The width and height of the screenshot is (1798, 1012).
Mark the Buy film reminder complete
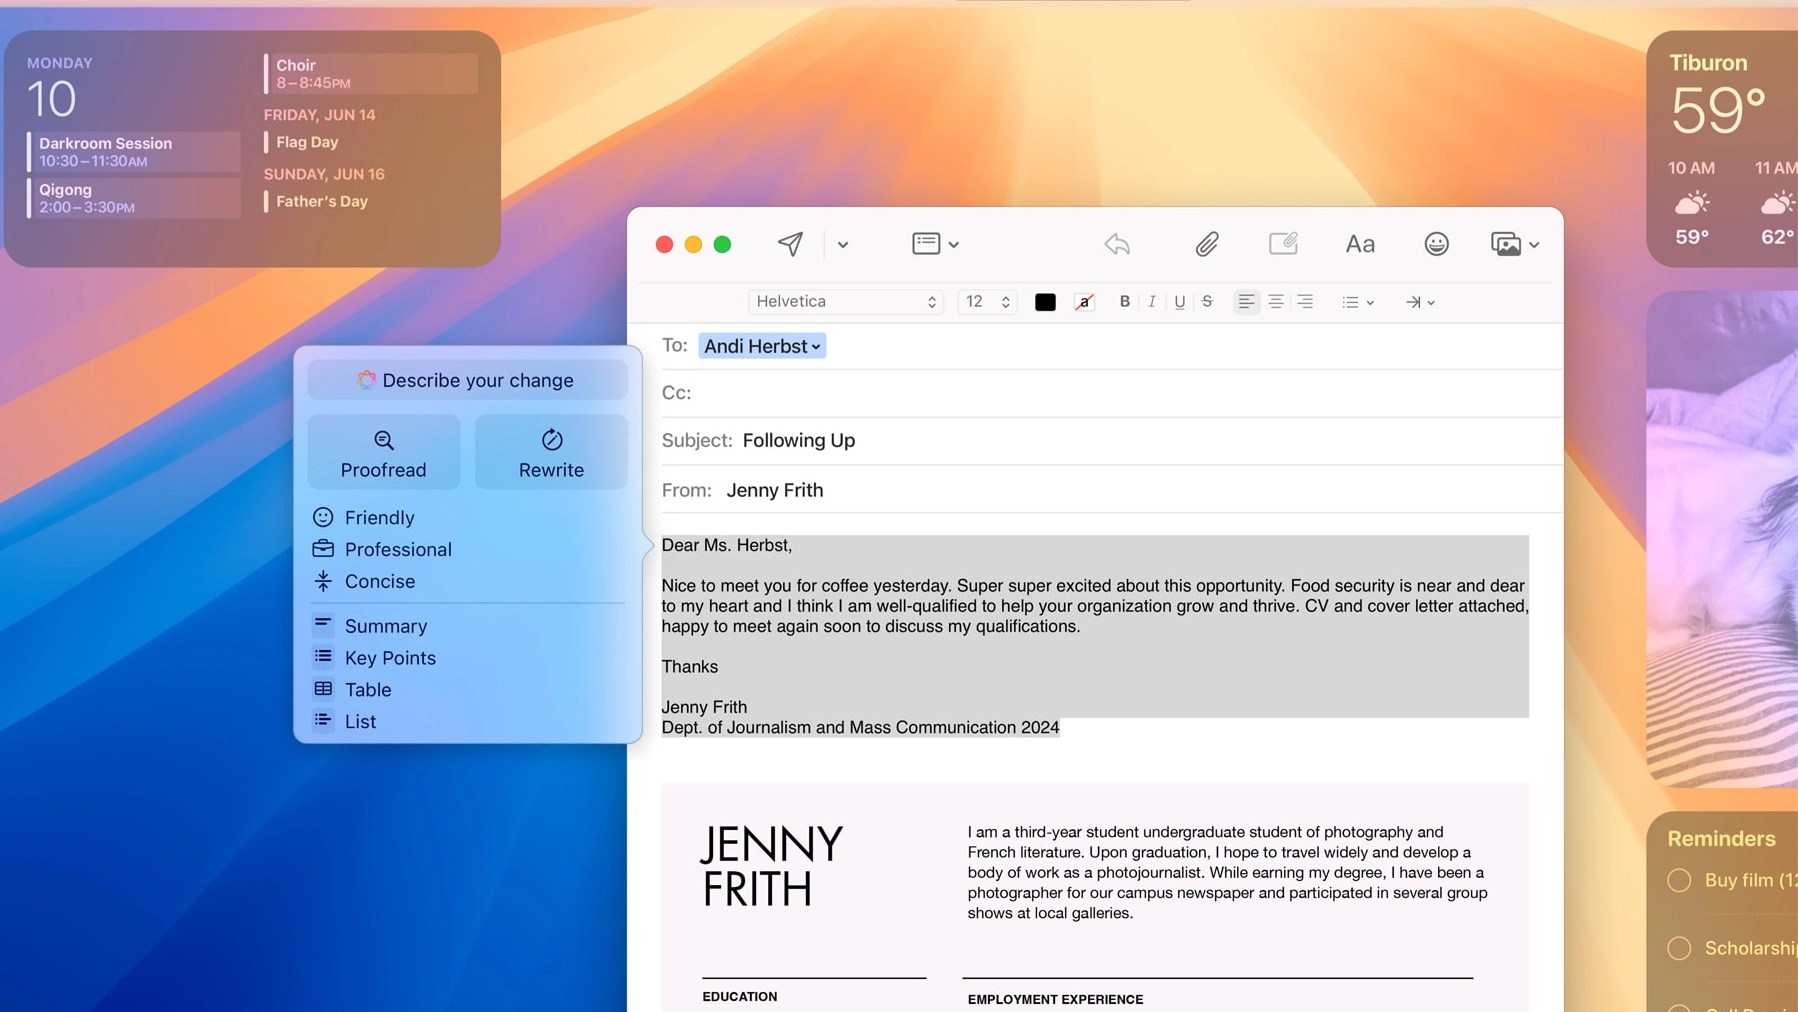point(1681,881)
